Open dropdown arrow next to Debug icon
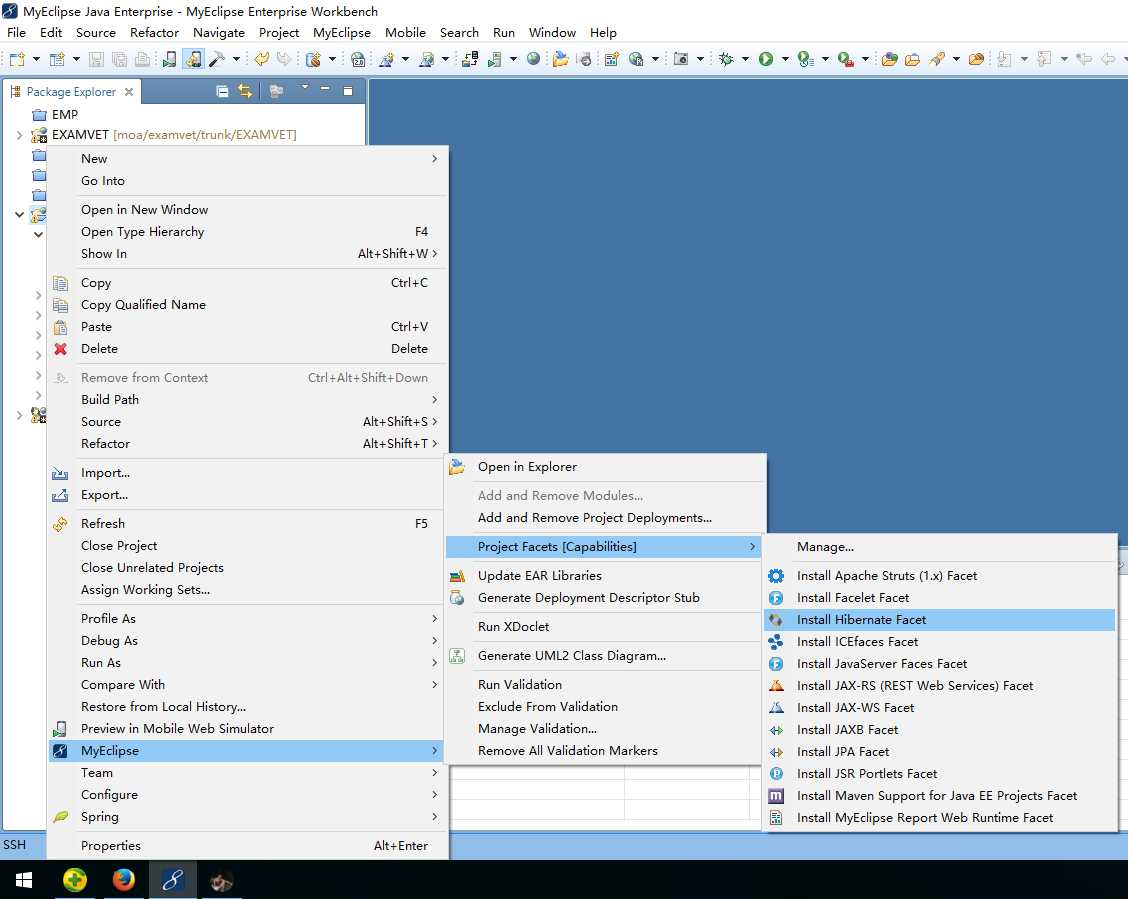 [745, 59]
